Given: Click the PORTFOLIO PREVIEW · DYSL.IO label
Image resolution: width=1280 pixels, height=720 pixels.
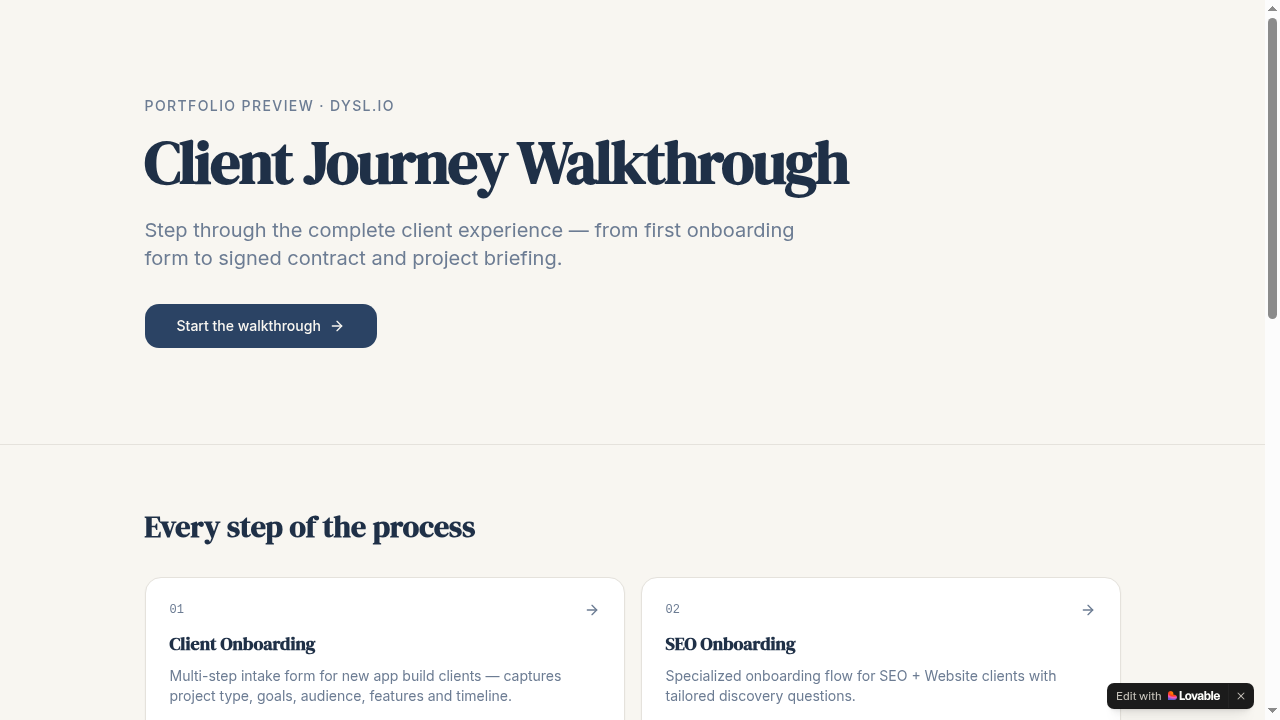Looking at the screenshot, I should (x=269, y=106).
